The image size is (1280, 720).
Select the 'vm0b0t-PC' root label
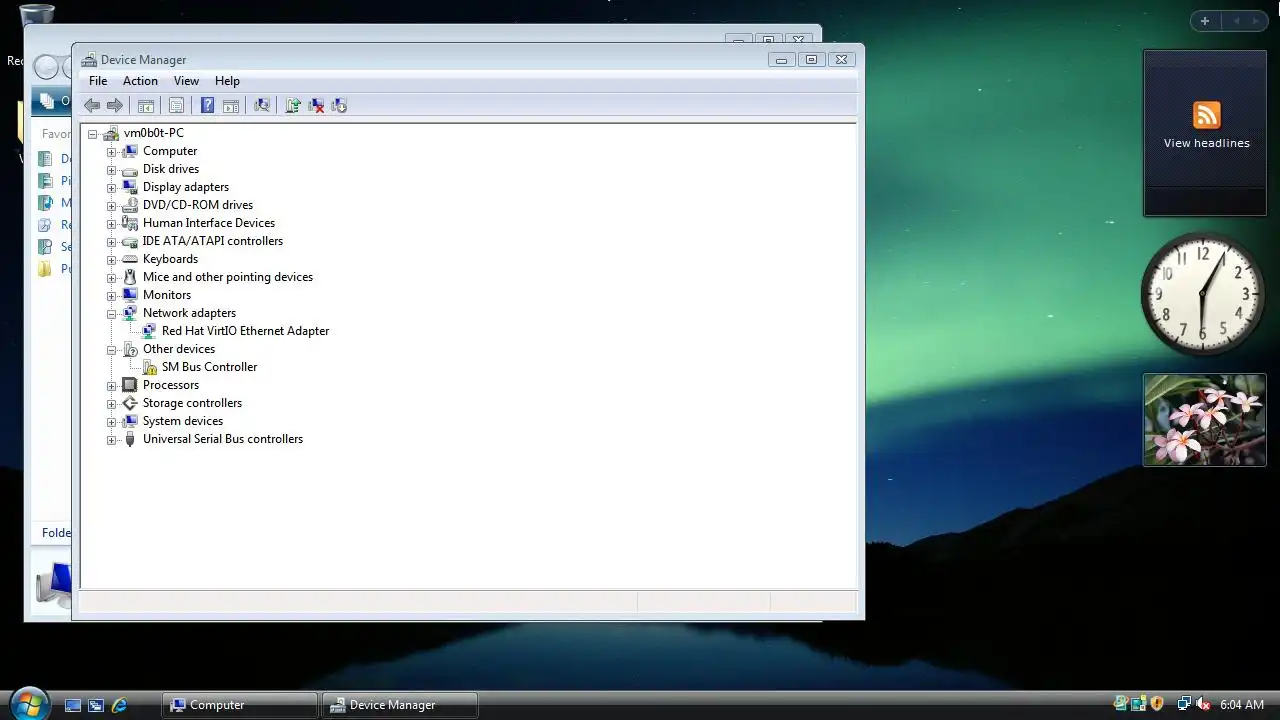click(x=154, y=133)
